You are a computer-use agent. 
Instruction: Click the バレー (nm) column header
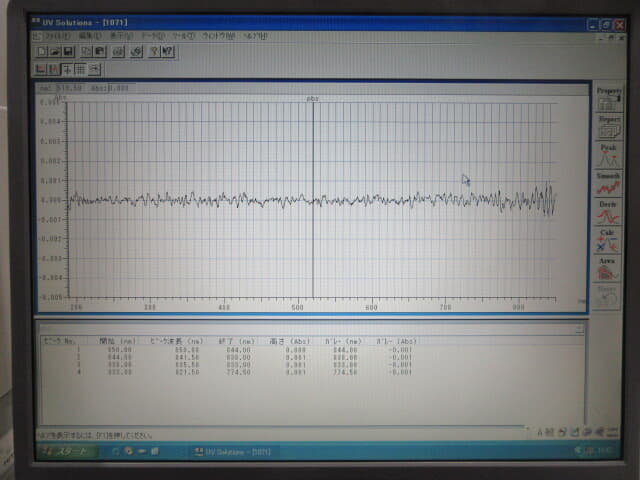click(343, 341)
